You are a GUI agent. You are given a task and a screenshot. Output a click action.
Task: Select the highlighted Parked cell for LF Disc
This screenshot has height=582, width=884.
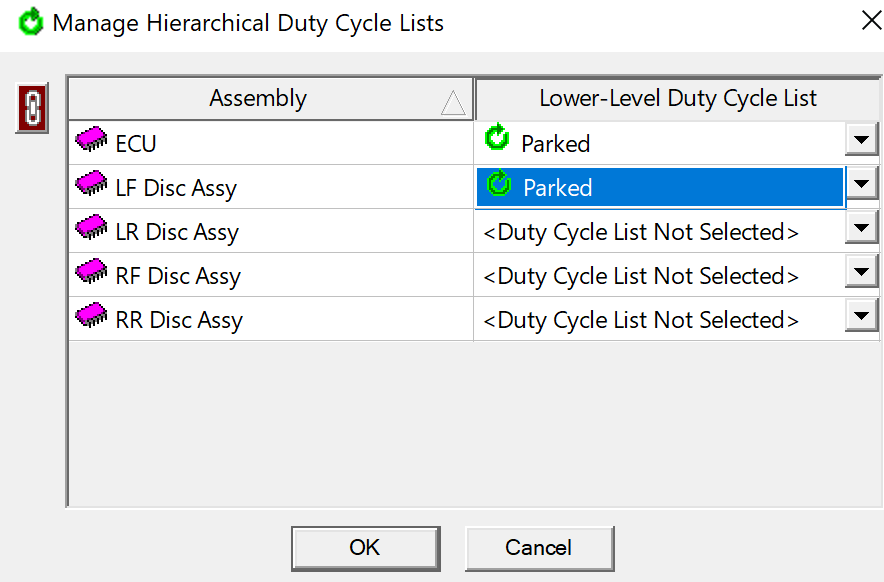coord(660,187)
